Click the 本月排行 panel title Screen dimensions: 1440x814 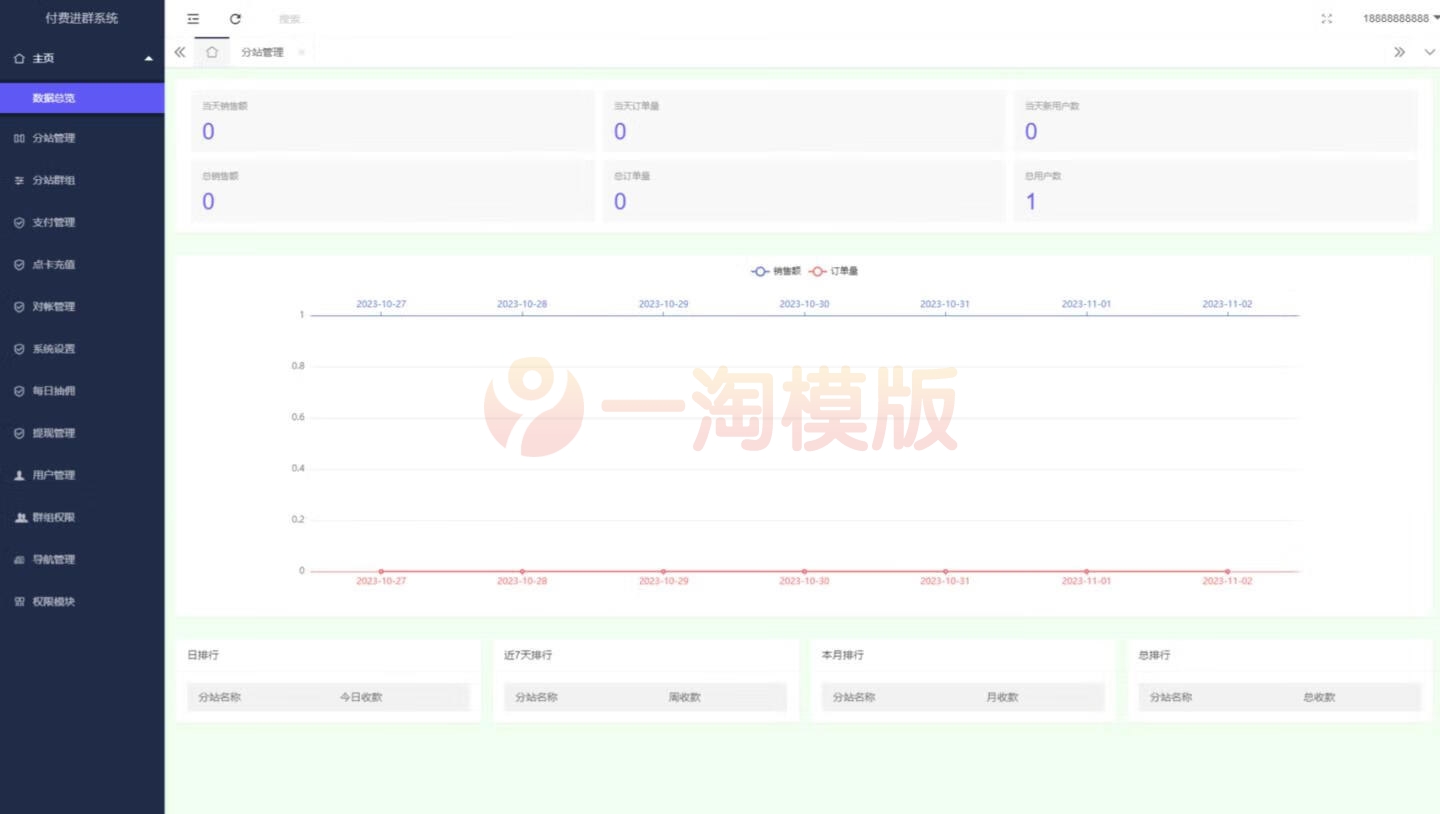coord(843,655)
